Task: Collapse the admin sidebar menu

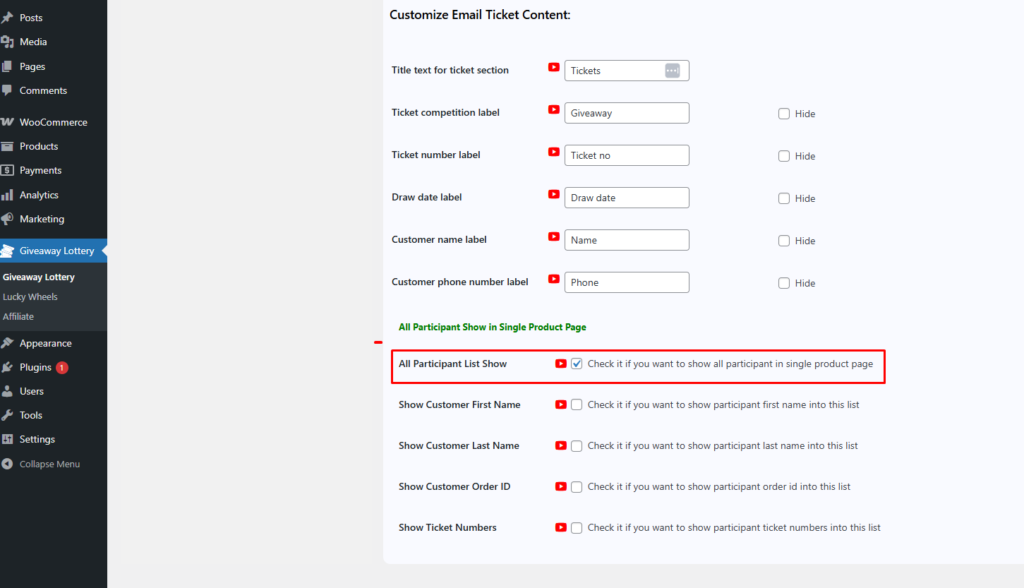Action: click(48, 464)
